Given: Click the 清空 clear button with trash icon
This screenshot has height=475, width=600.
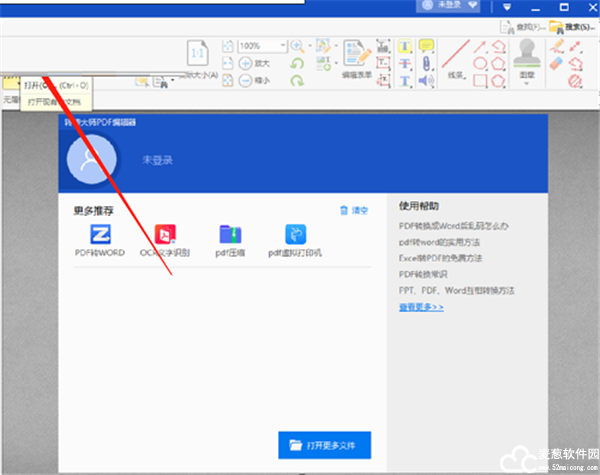Looking at the screenshot, I should click(x=354, y=210).
